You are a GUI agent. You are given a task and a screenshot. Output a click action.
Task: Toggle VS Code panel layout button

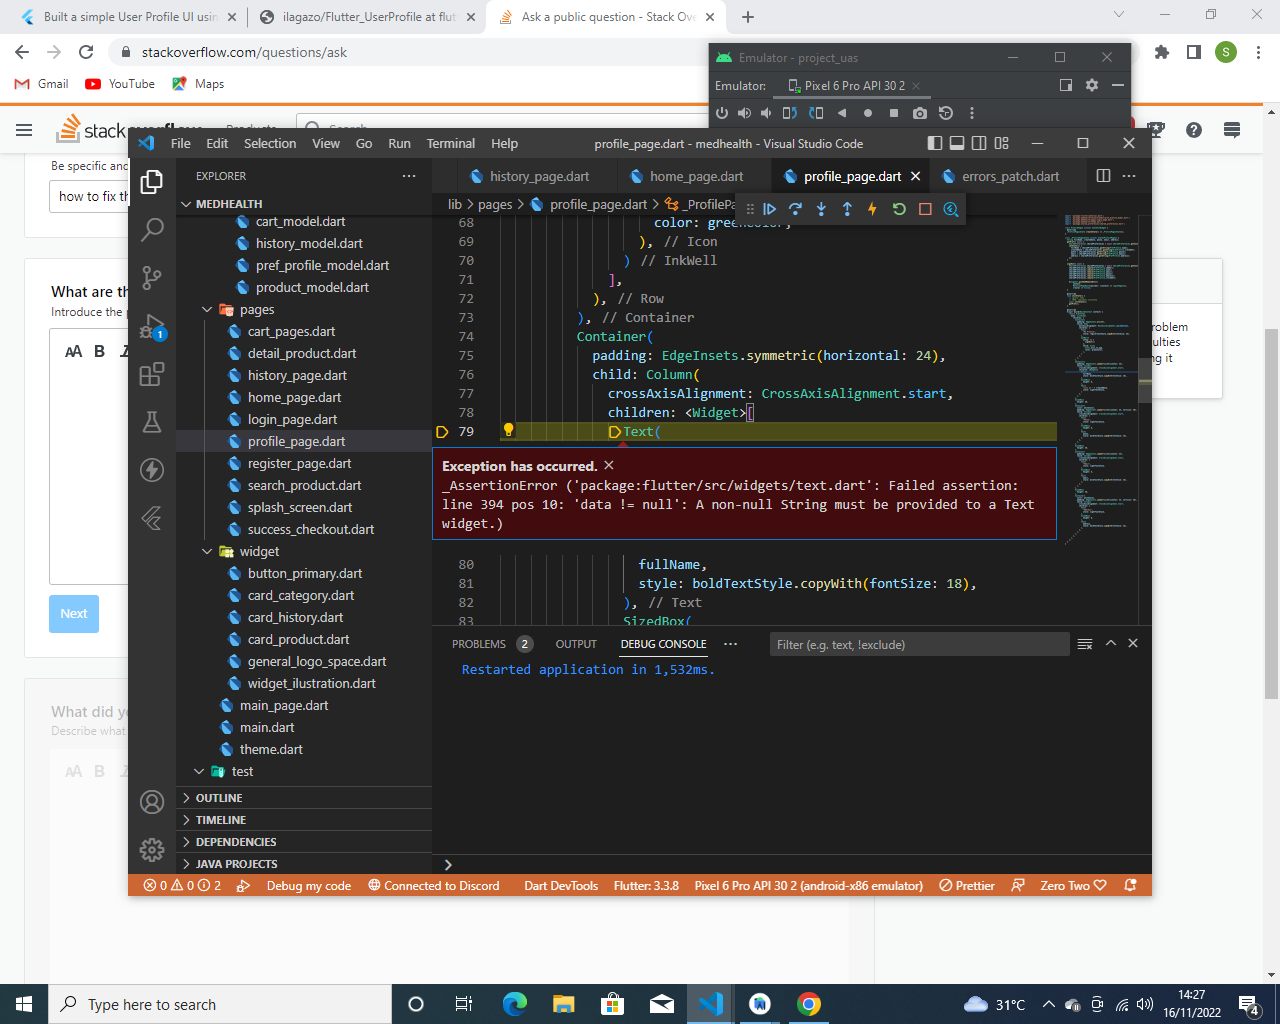click(957, 143)
